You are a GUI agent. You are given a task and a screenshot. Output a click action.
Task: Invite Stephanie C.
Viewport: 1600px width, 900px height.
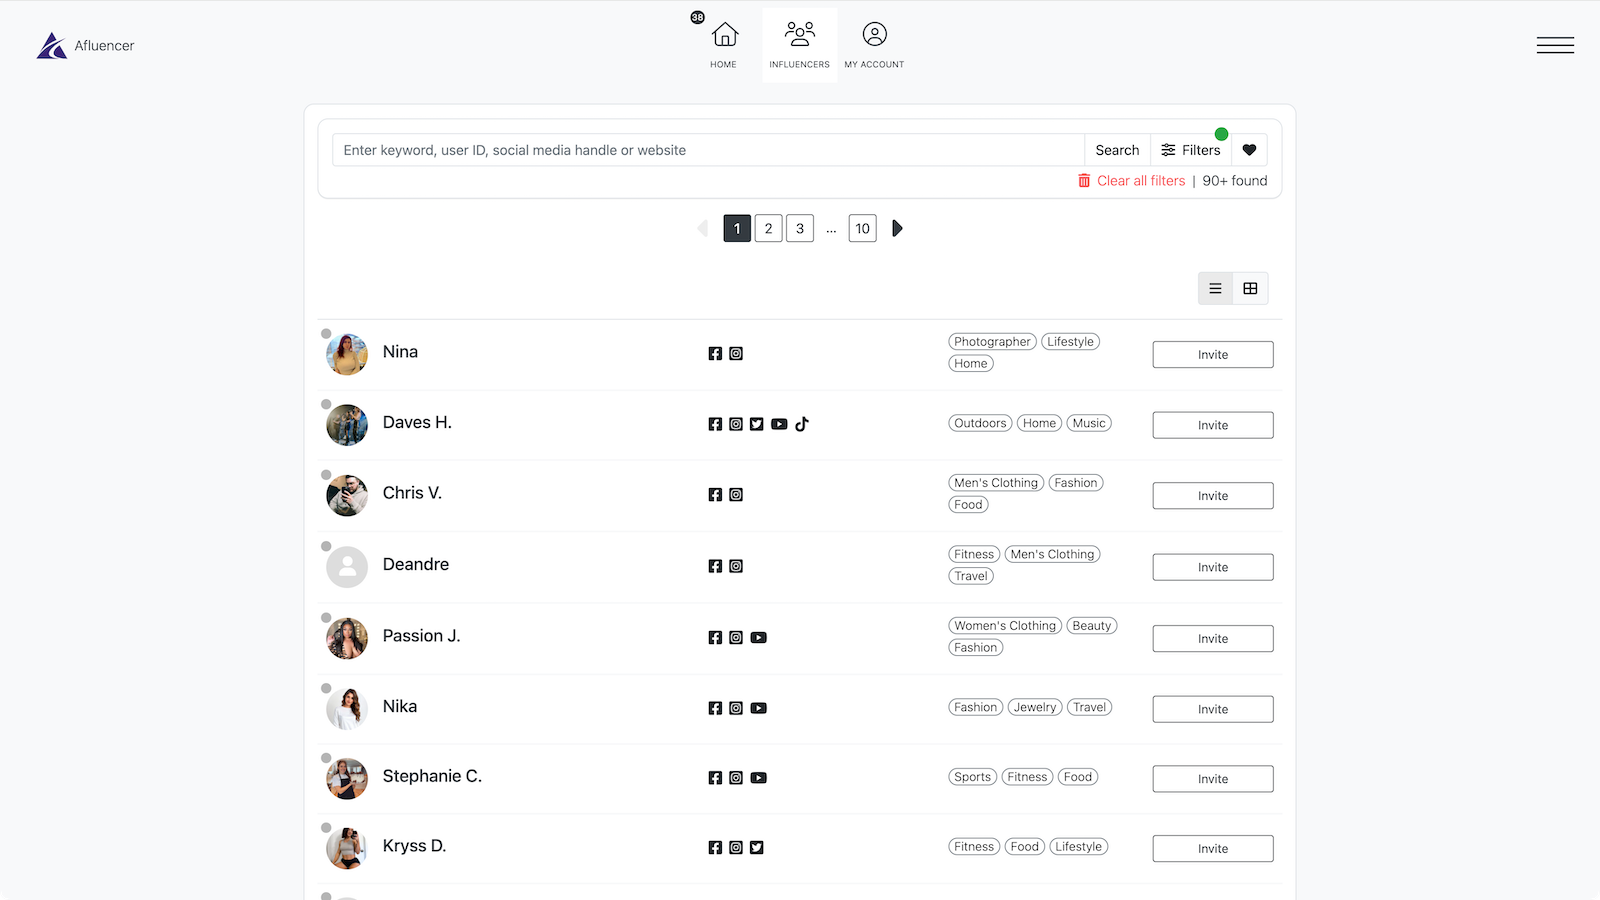click(1212, 778)
